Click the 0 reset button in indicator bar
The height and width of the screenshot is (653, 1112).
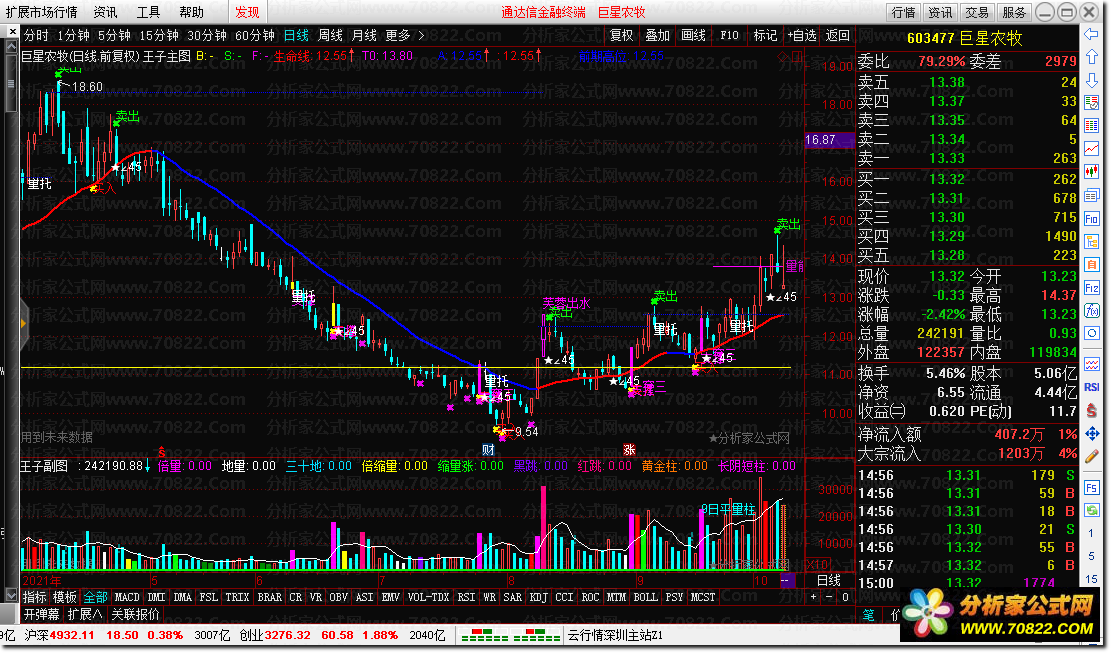(845, 598)
